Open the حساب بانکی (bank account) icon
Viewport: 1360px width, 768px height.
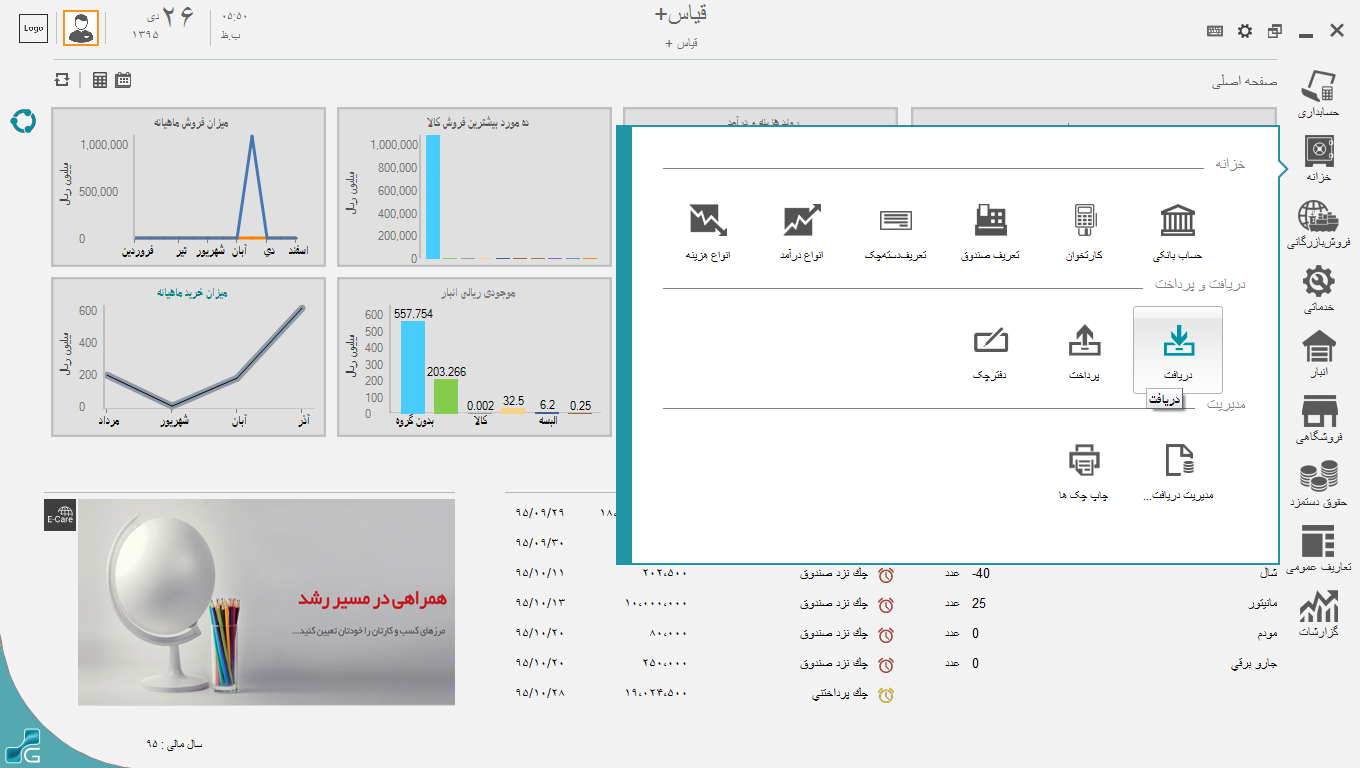pos(1177,233)
